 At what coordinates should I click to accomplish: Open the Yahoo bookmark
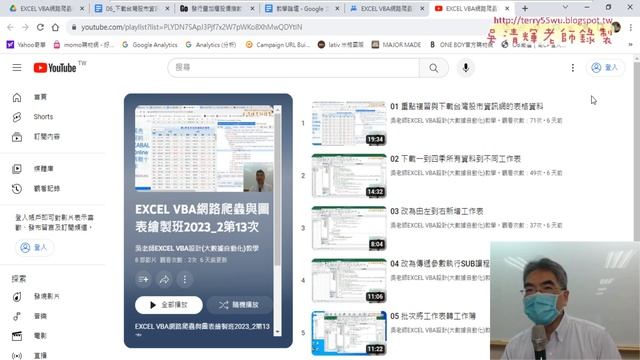pyautogui.click(x=26, y=45)
